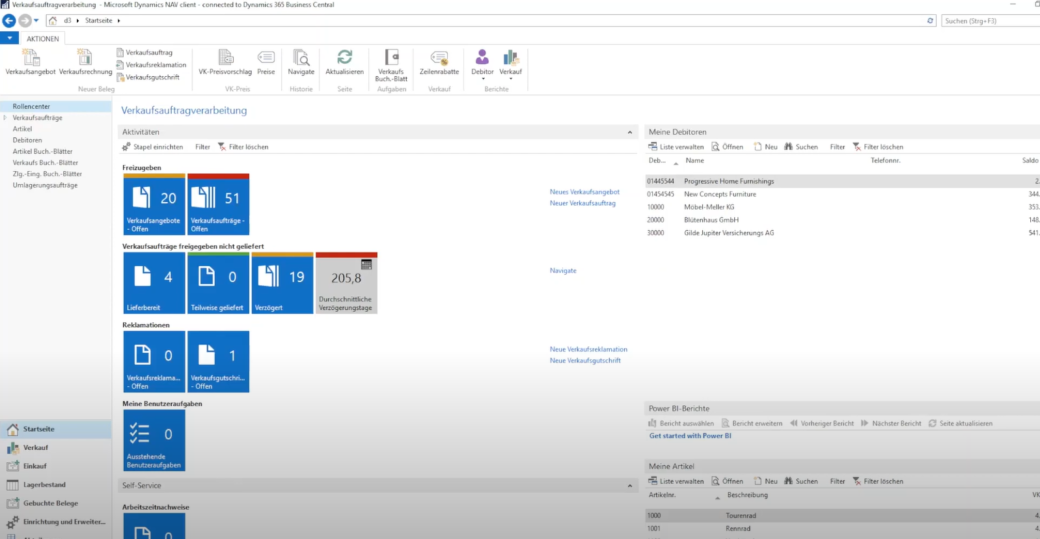Switch to the Einkauf navigation menu
The image size is (1040, 539).
click(x=56, y=466)
